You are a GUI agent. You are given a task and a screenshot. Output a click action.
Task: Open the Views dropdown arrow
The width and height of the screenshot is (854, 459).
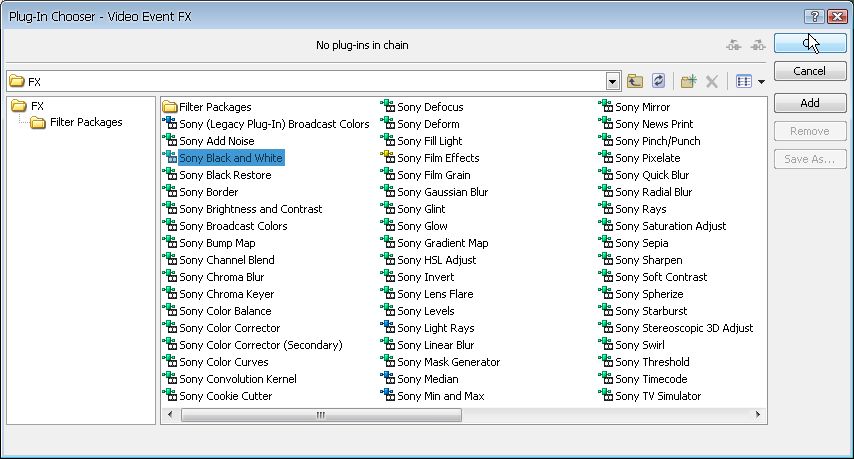[x=761, y=82]
